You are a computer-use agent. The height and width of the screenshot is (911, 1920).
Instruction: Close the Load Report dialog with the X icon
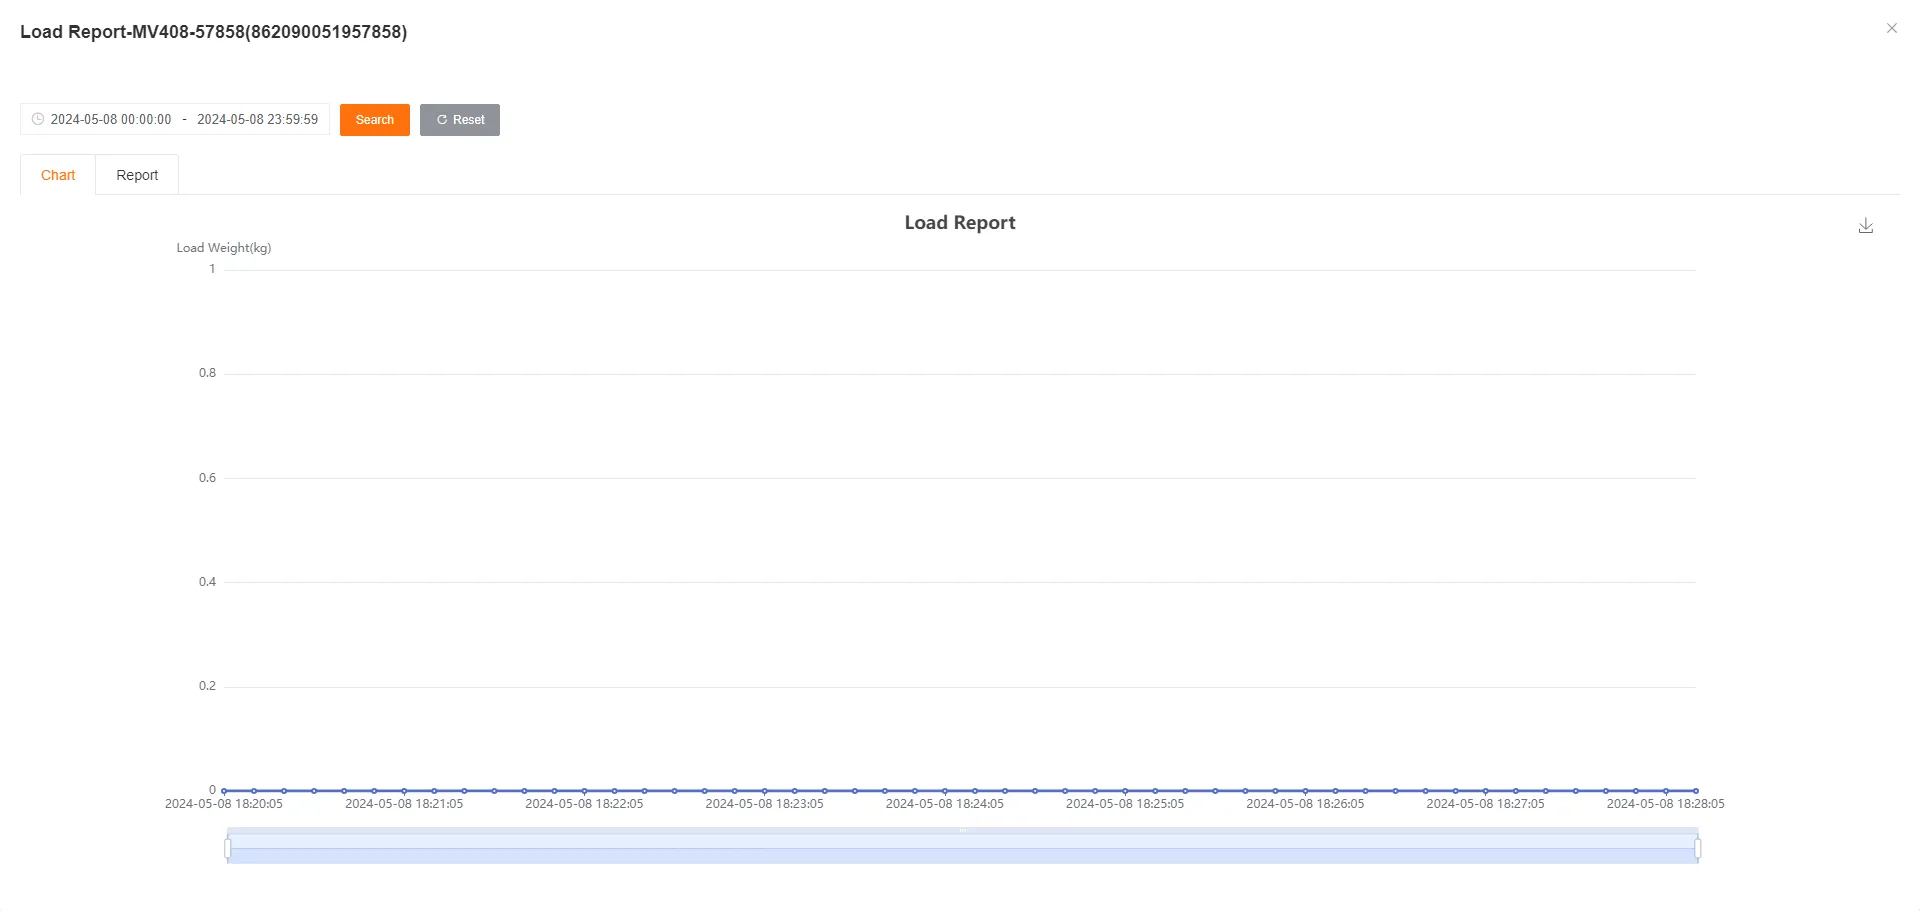[x=1892, y=28]
